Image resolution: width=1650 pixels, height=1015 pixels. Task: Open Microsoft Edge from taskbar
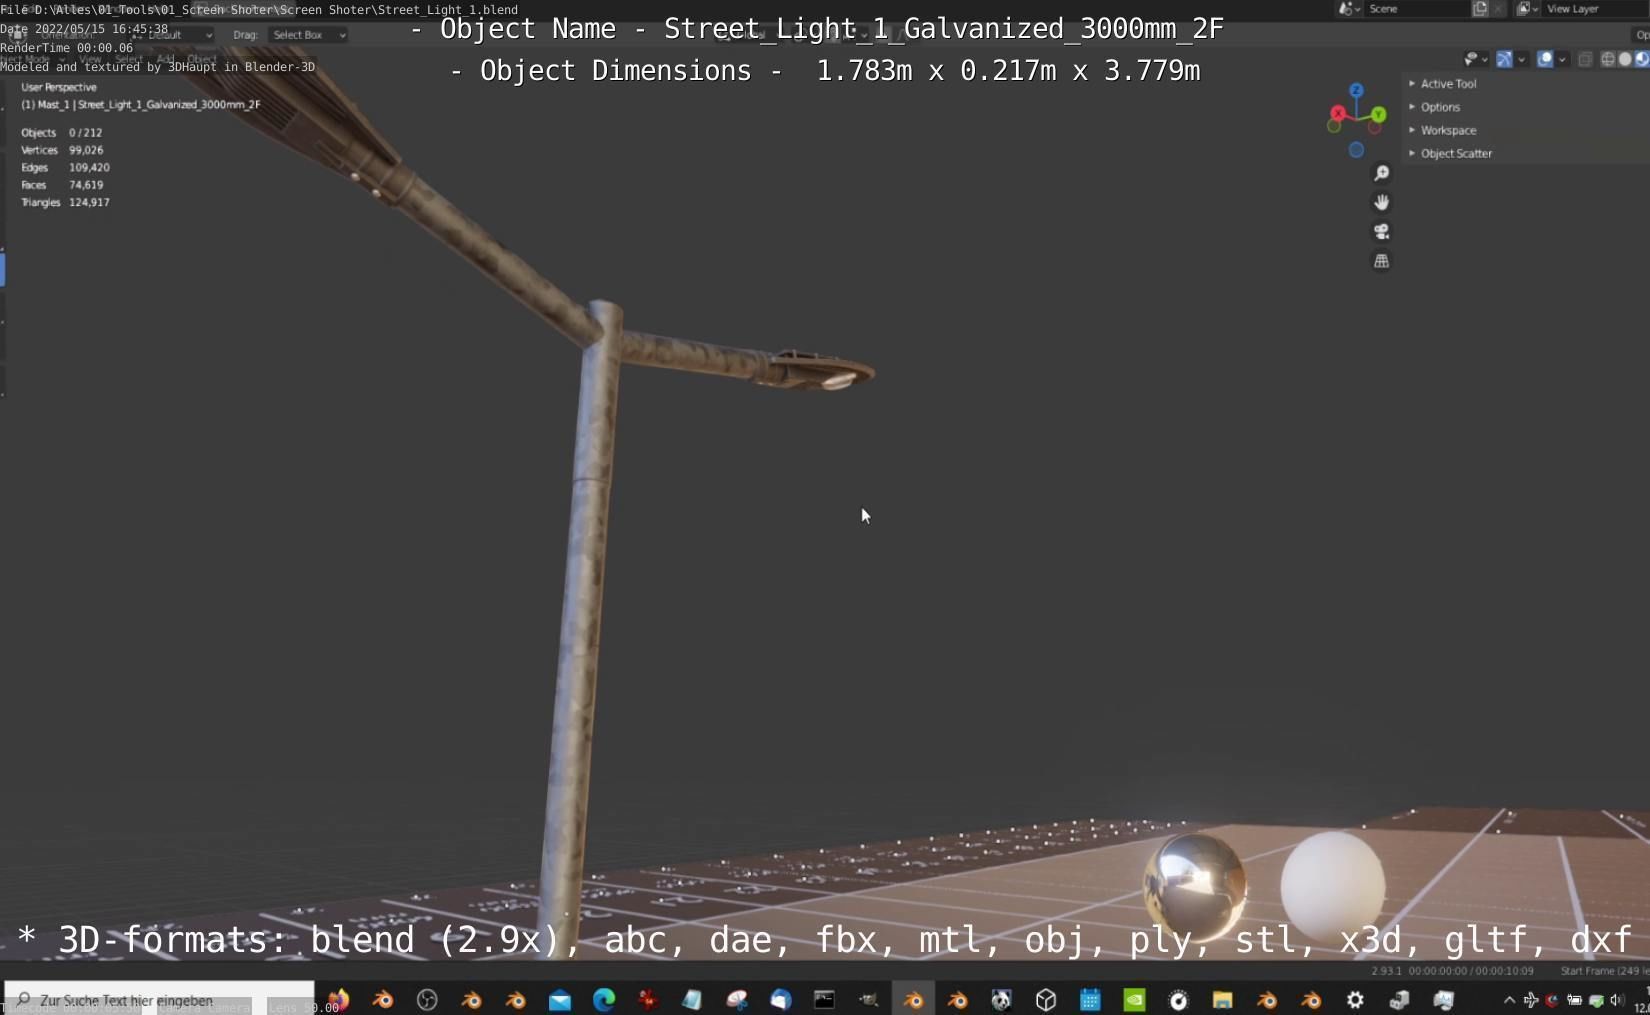coord(604,999)
